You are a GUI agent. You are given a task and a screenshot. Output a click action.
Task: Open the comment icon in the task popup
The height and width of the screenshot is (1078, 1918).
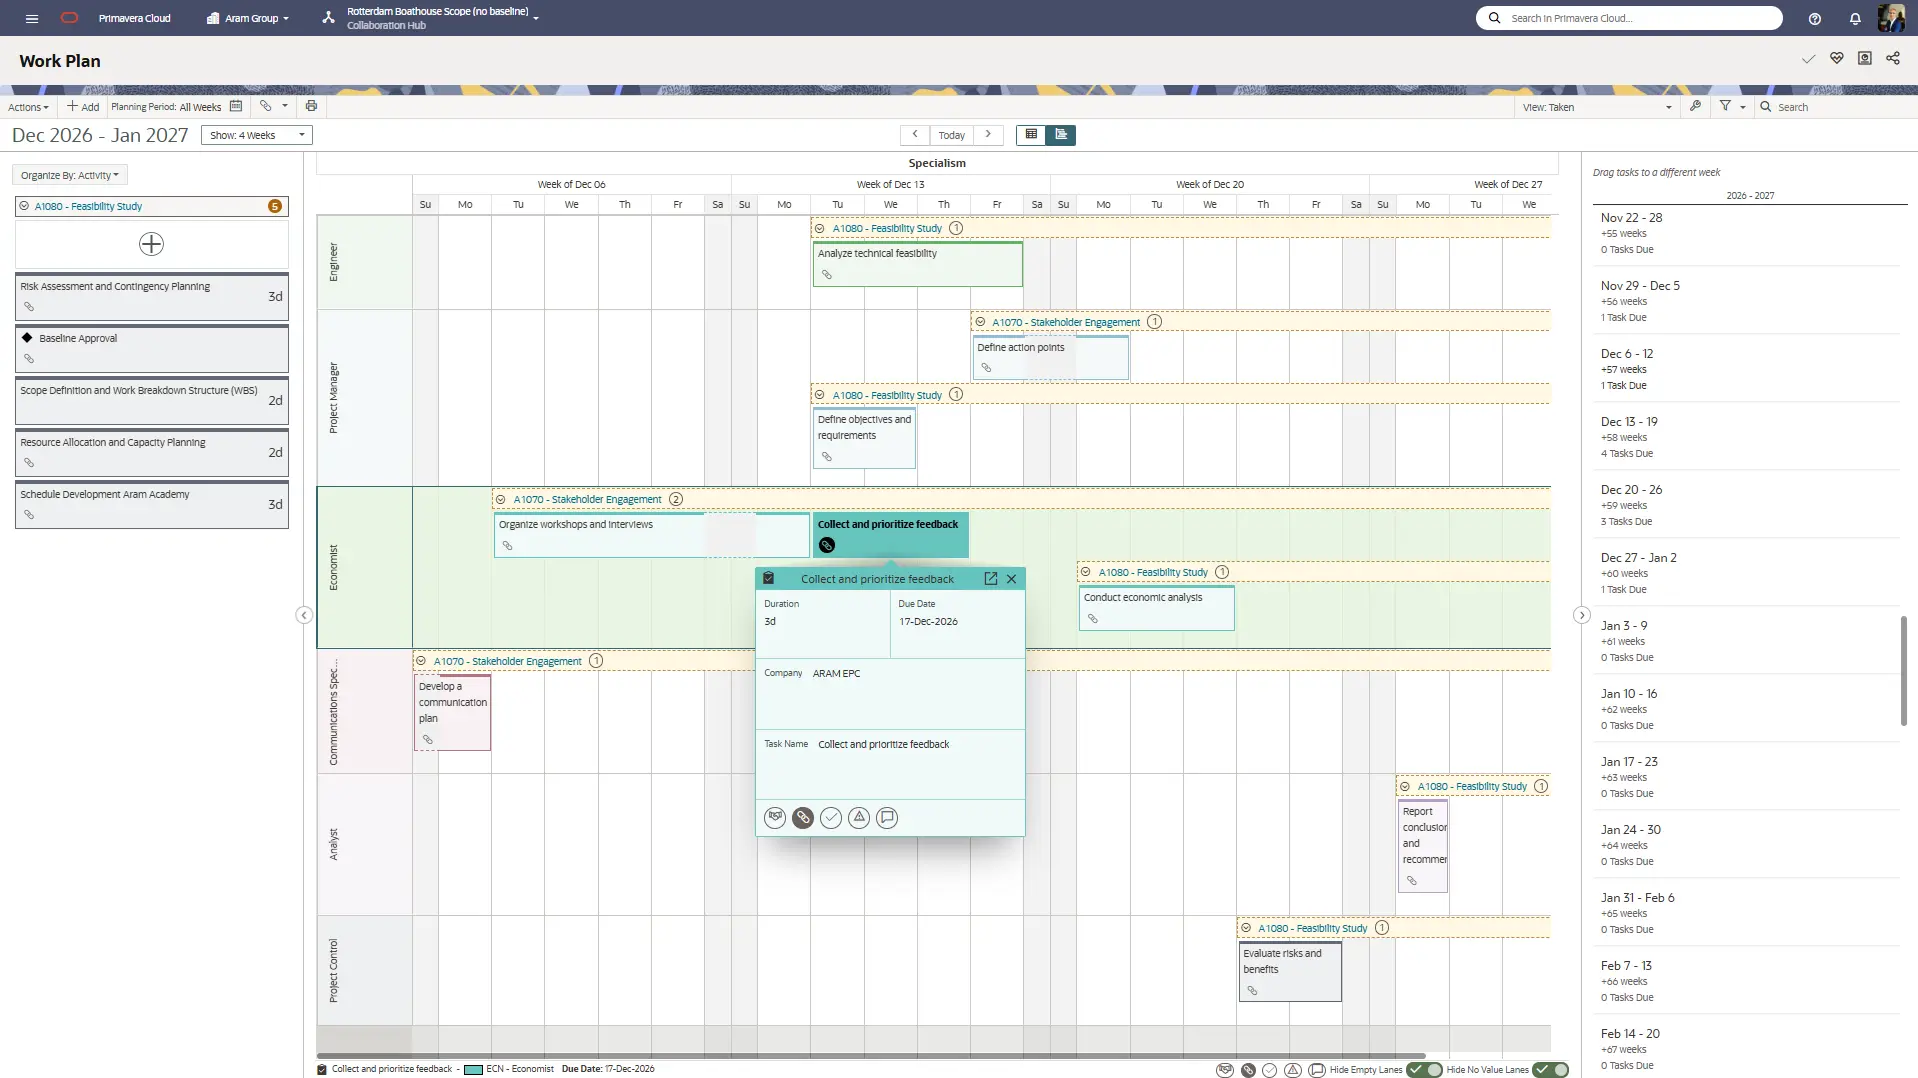pyautogui.click(x=888, y=817)
